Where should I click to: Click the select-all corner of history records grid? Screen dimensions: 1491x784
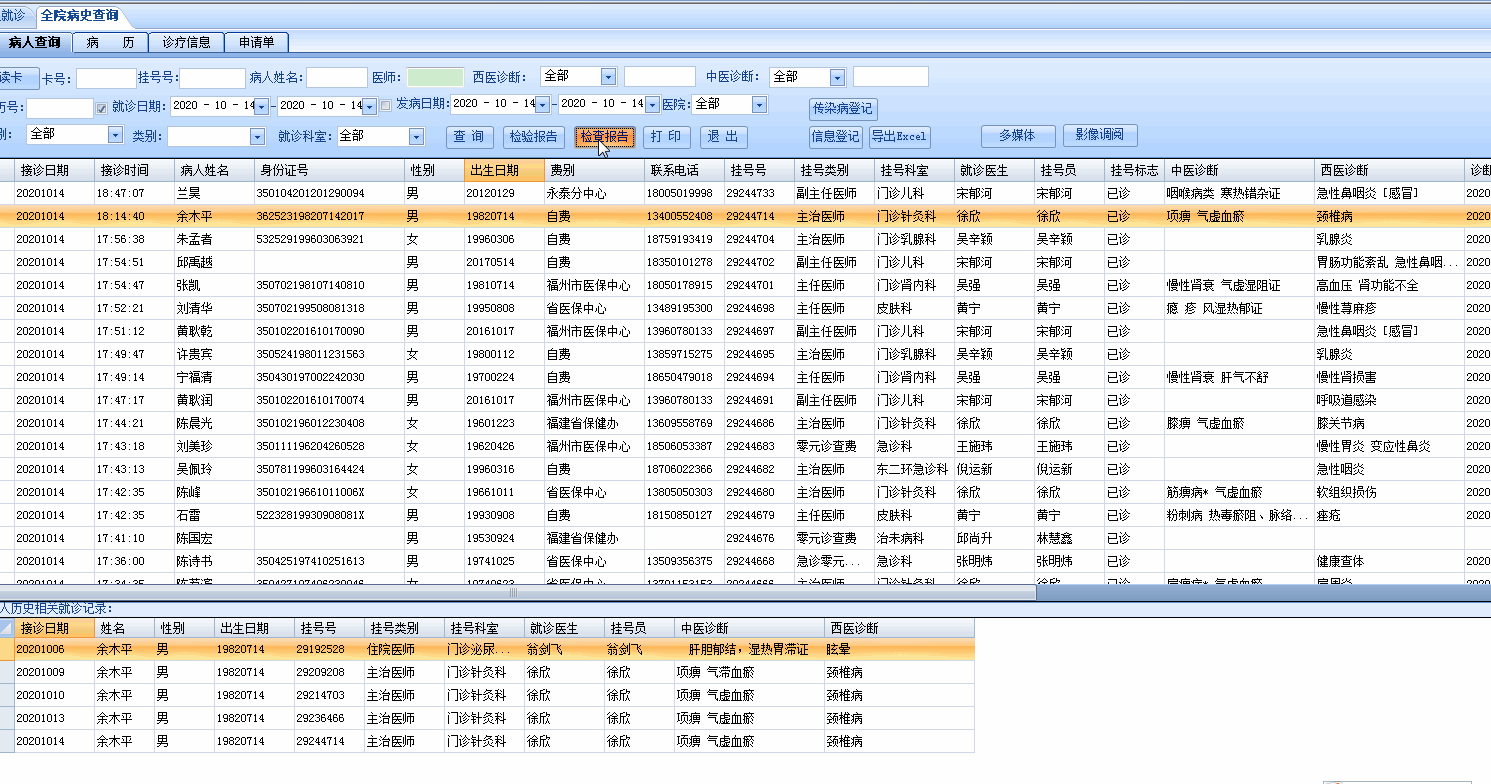point(7,628)
